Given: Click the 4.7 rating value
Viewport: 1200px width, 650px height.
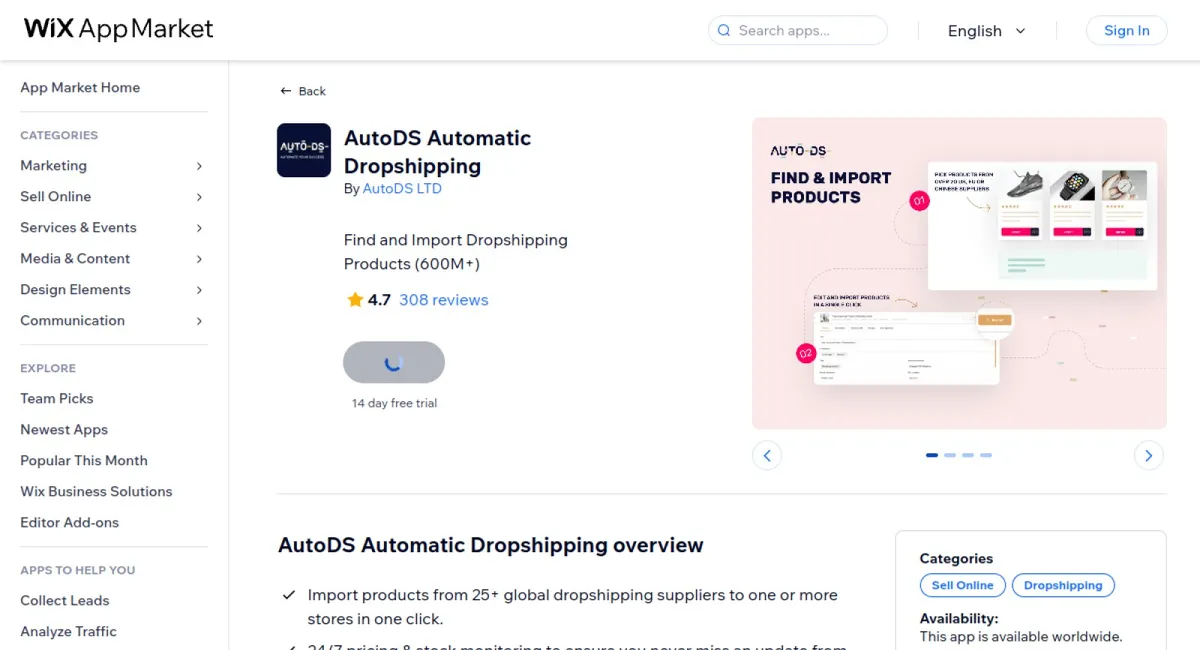Looking at the screenshot, I should (x=379, y=300).
